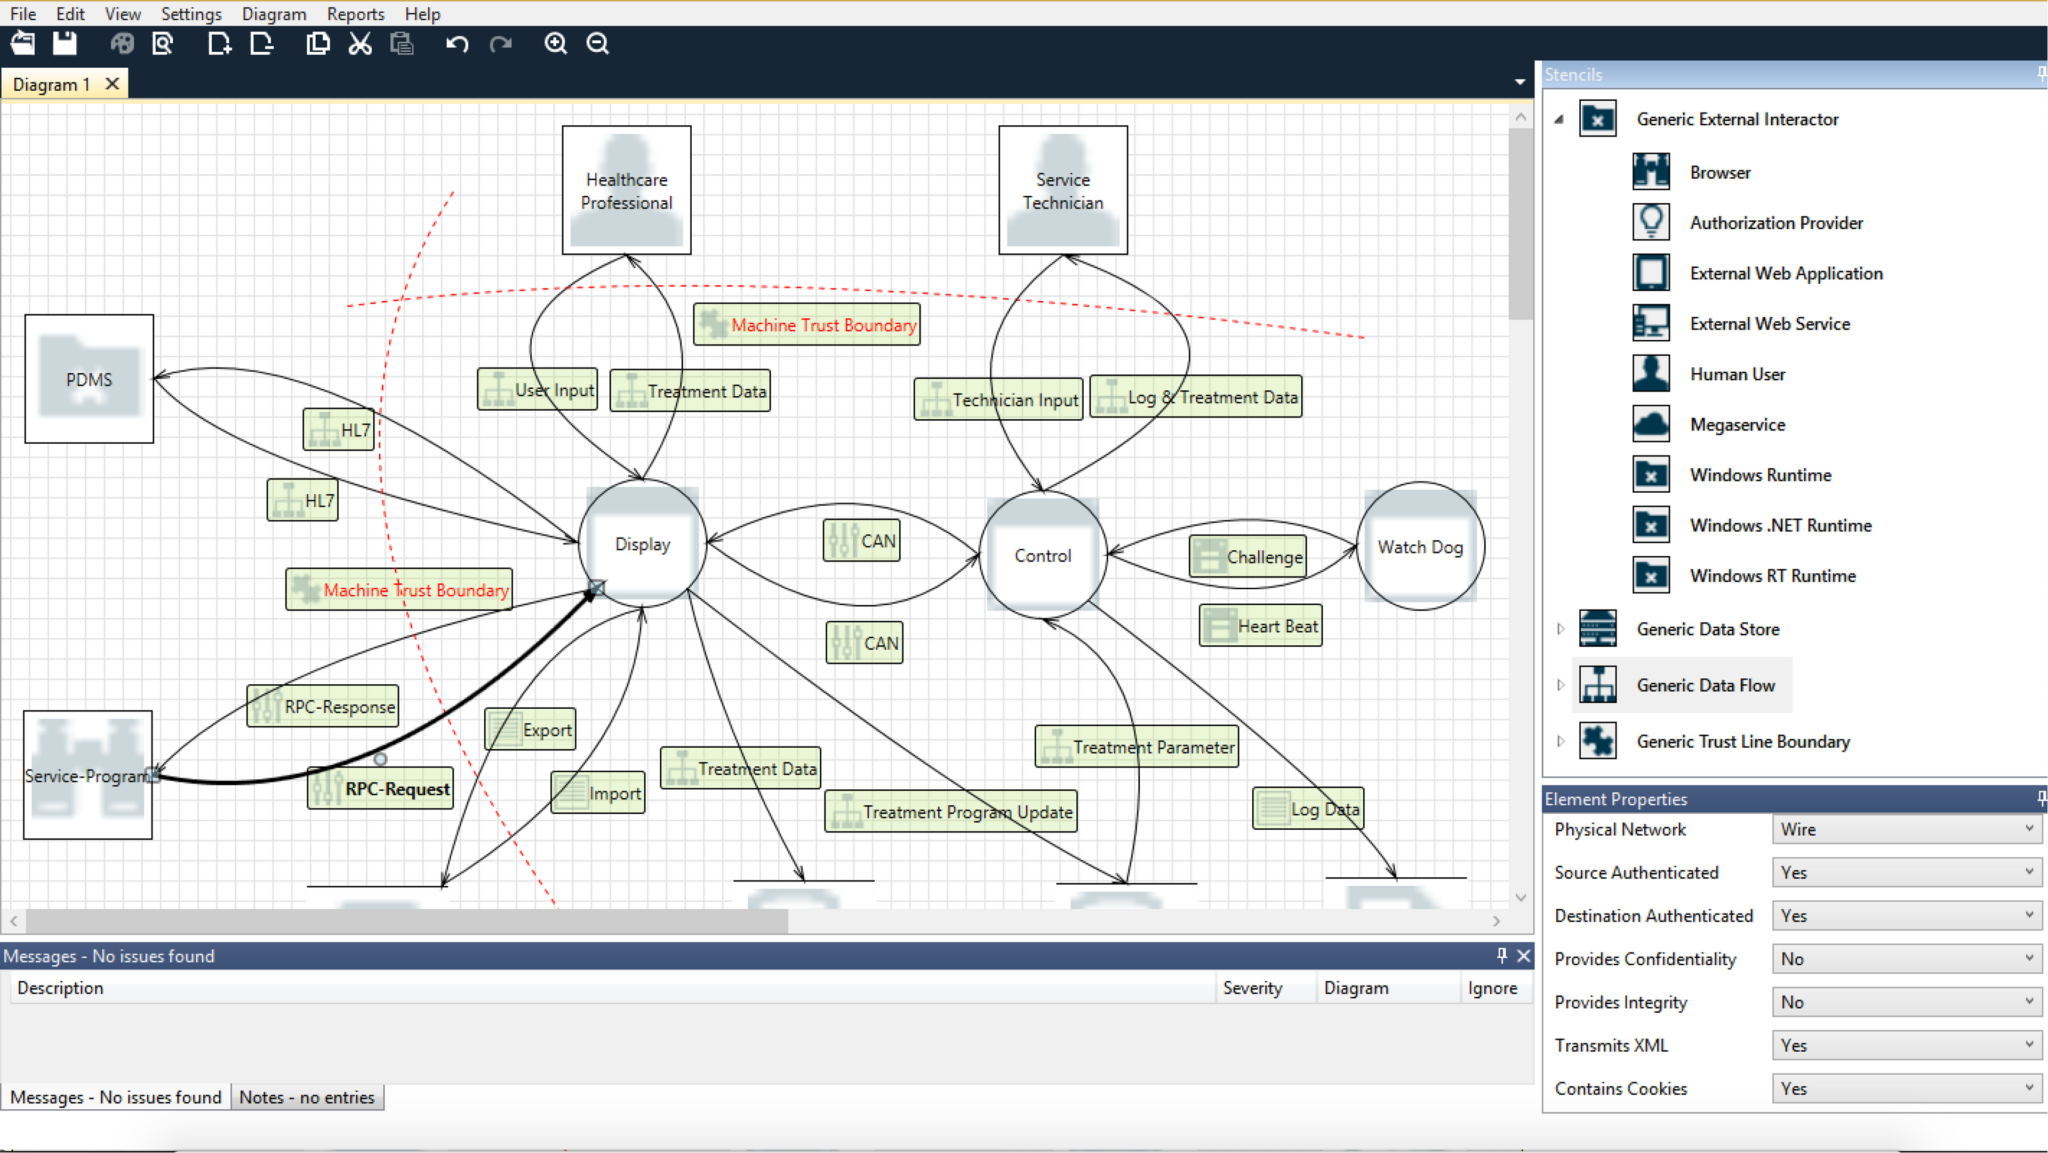Select the Browser stencil icon

pyautogui.click(x=1651, y=172)
